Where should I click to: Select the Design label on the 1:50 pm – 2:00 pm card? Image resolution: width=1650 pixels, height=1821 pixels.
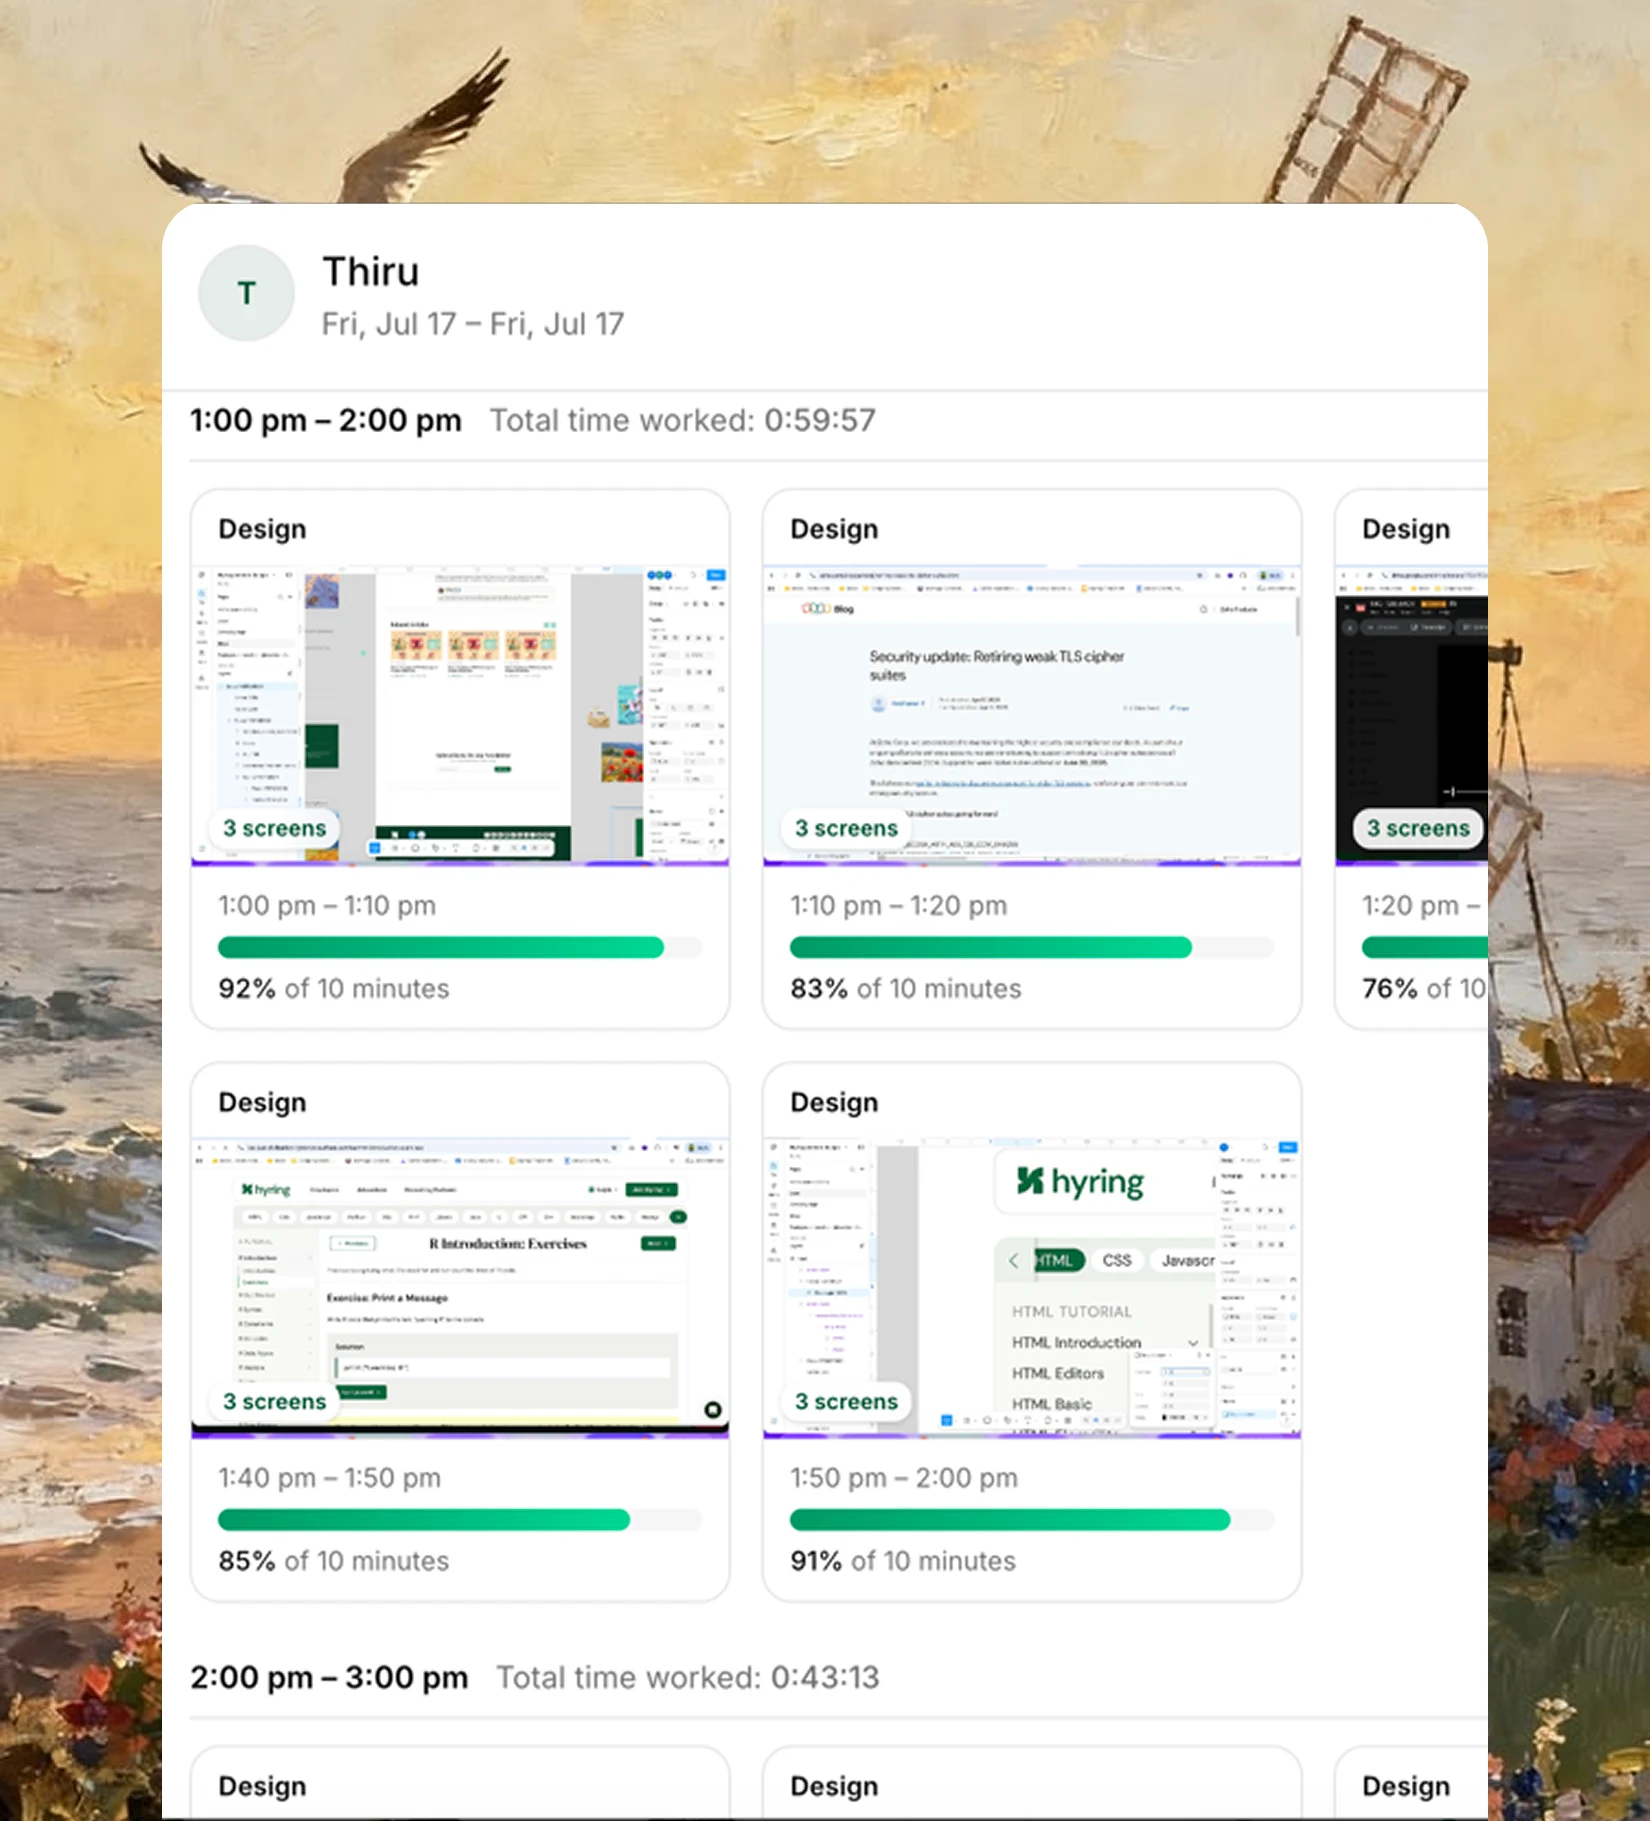coord(834,1102)
